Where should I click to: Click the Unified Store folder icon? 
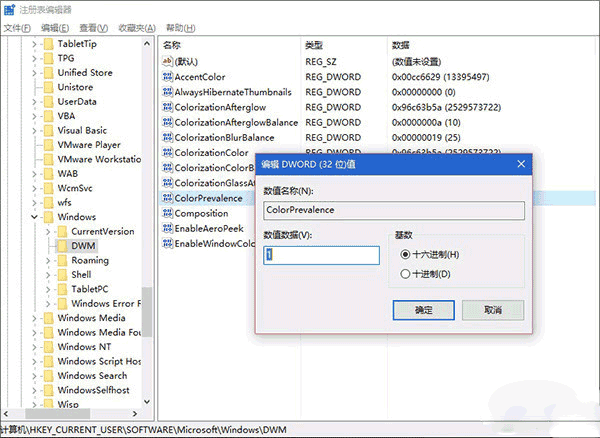(49, 73)
